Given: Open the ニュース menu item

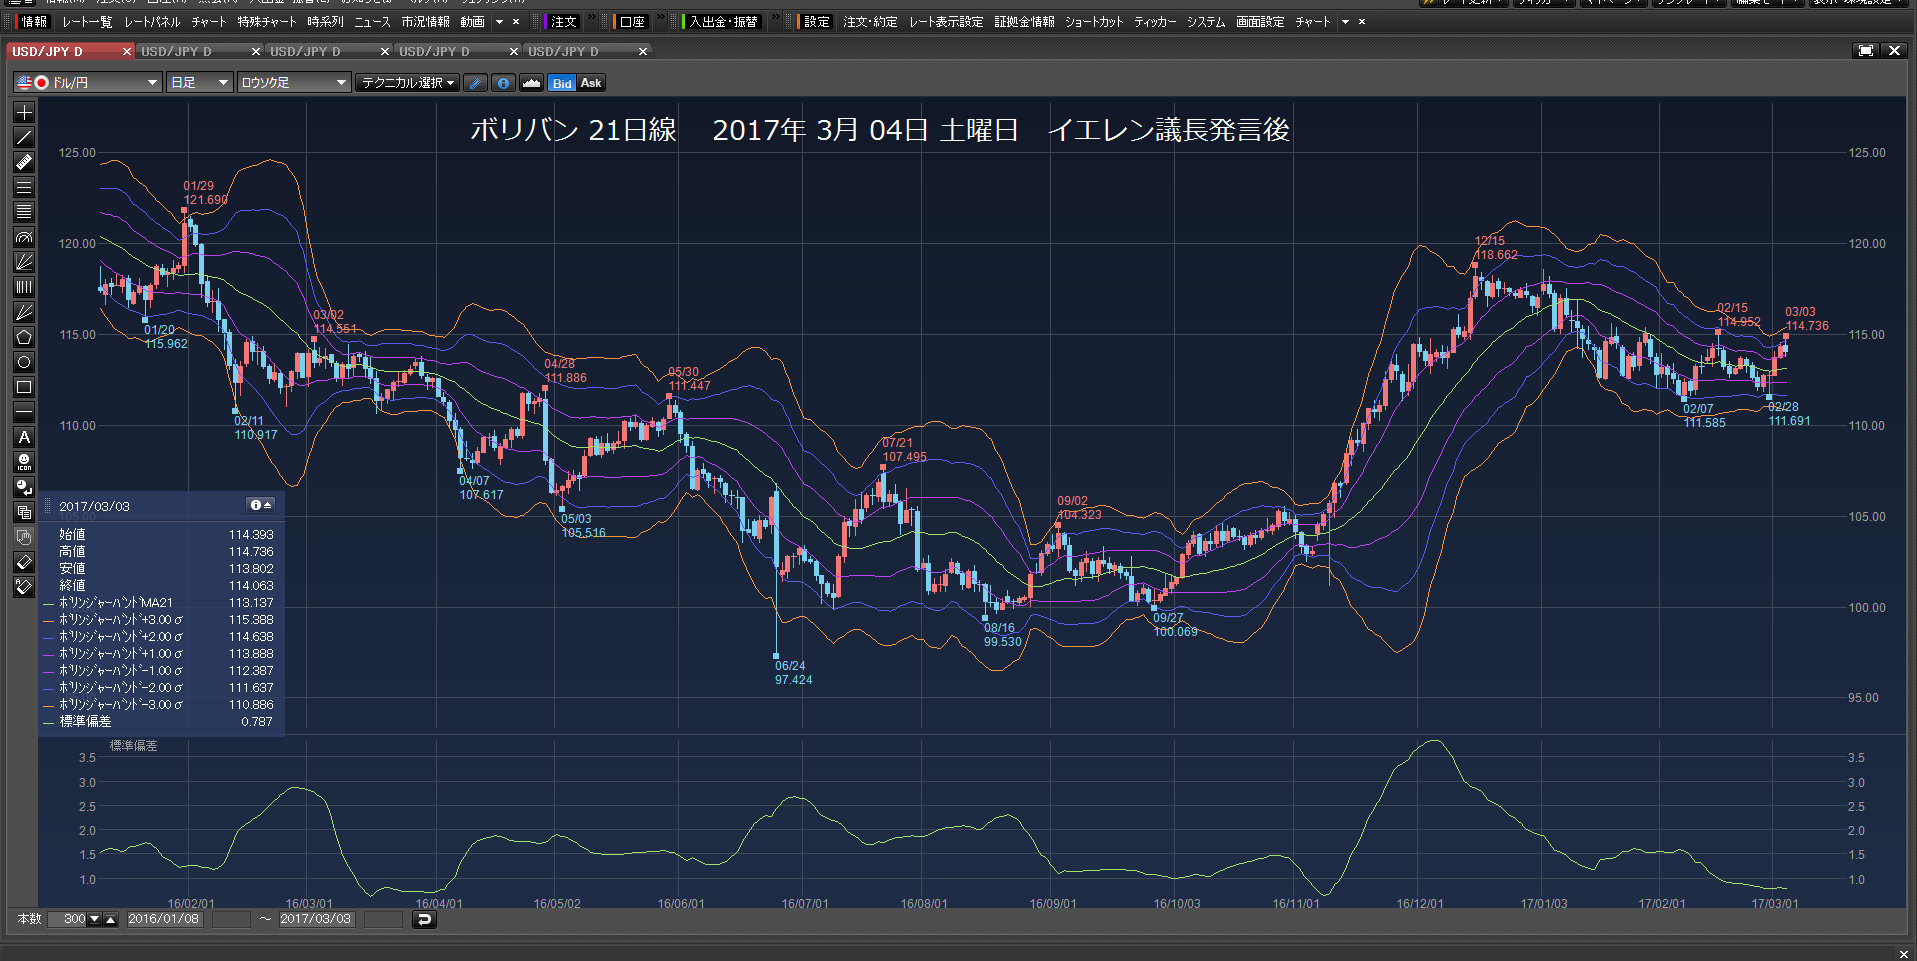Looking at the screenshot, I should pyautogui.click(x=372, y=22).
